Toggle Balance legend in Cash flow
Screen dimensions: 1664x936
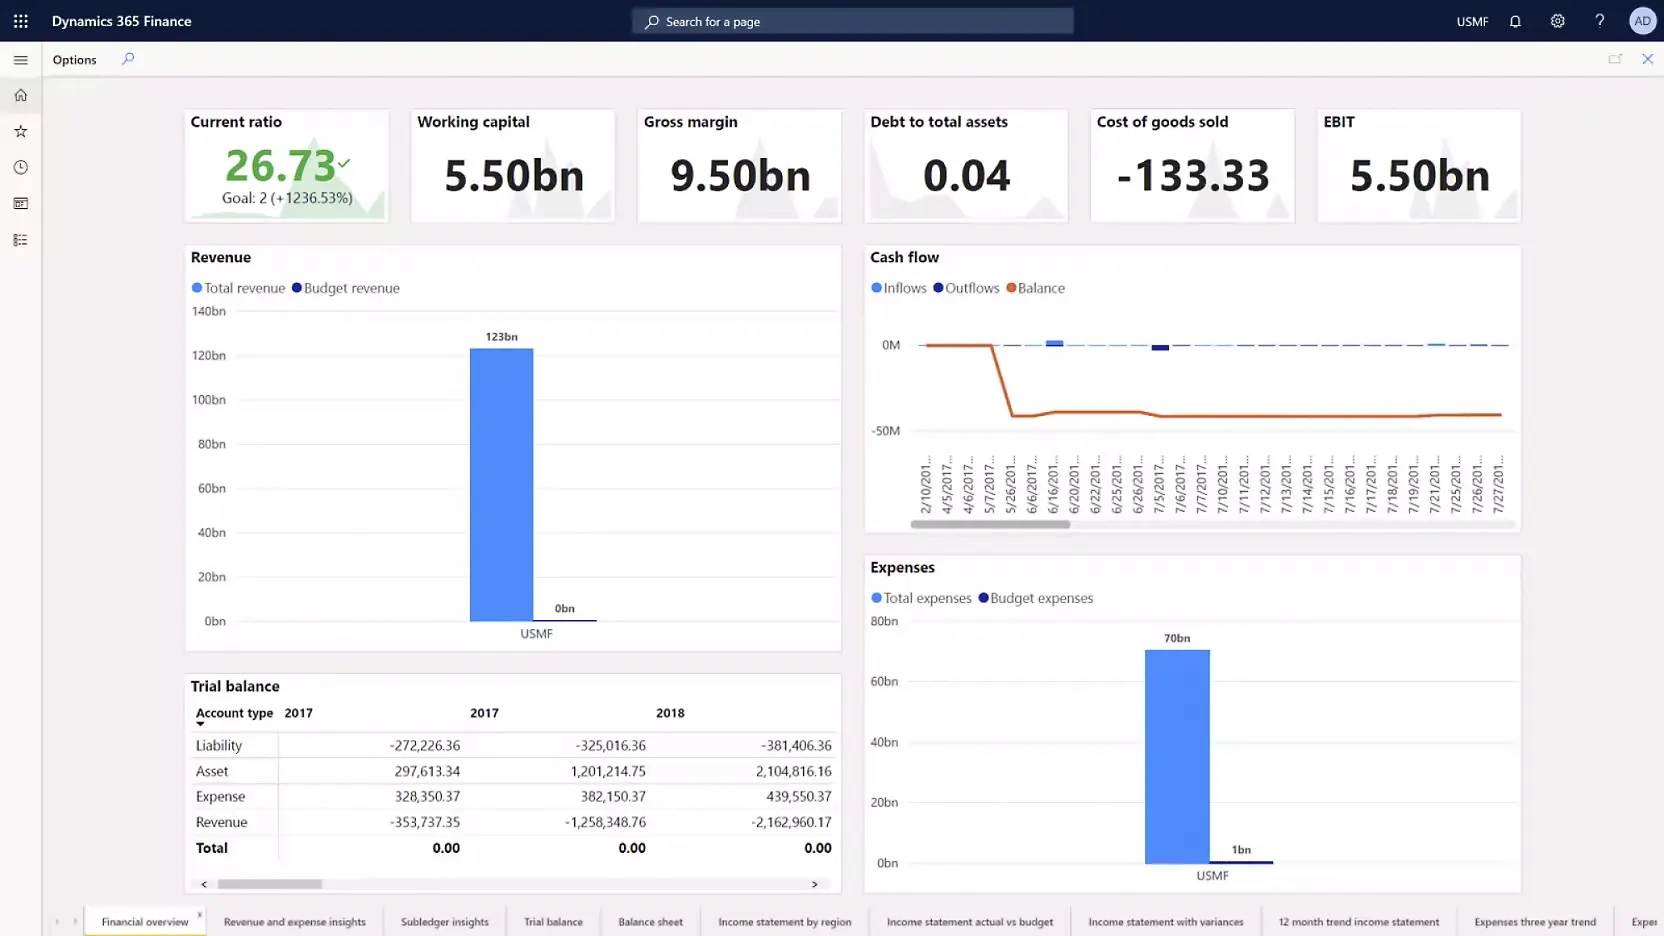pos(1035,288)
